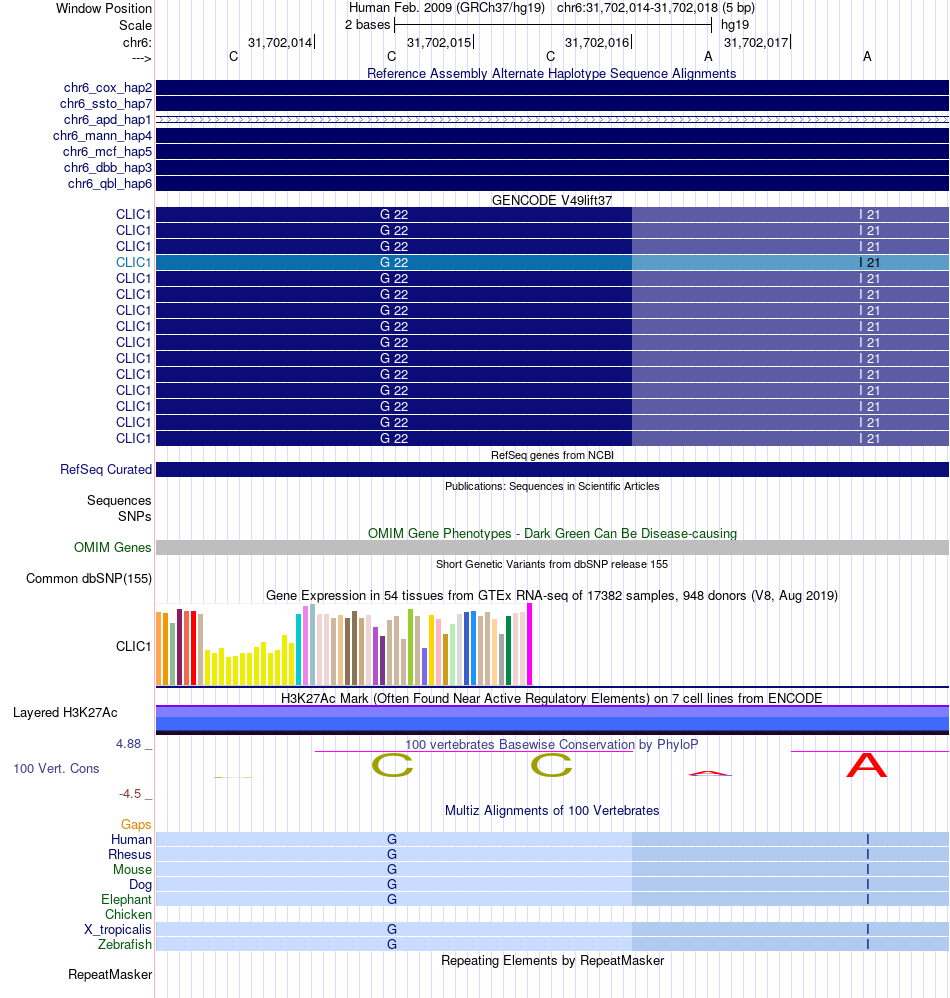Click the Dog species label
Viewport: 950px width, 998px height.
(140, 884)
